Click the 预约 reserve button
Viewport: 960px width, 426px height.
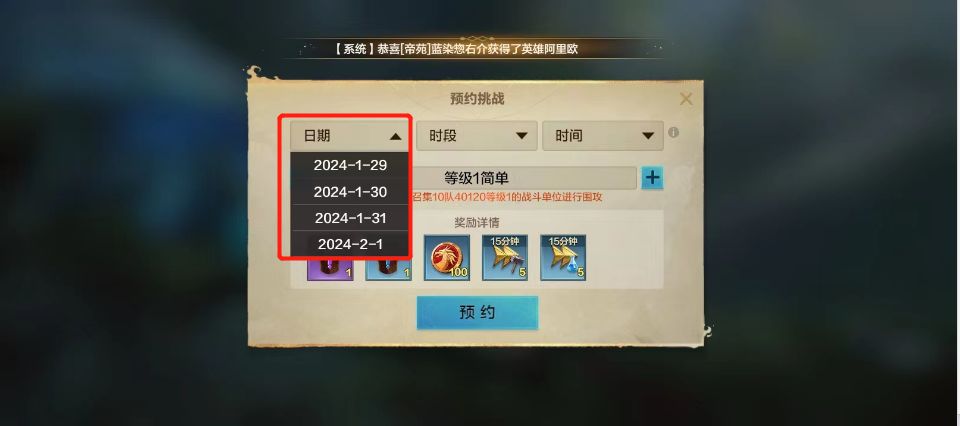[x=478, y=313]
